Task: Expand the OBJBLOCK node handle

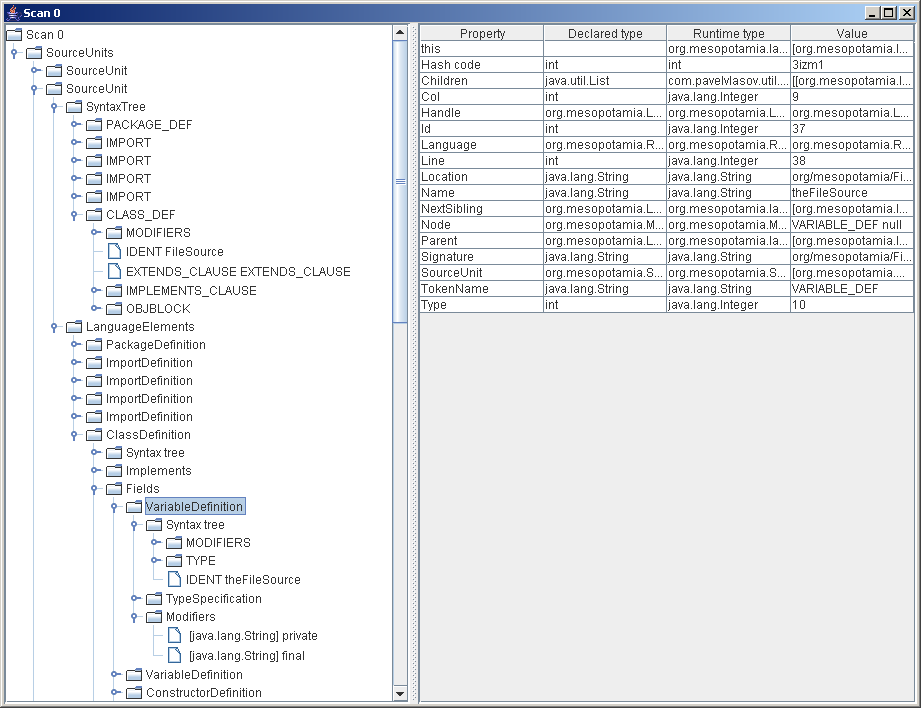Action: (x=94, y=309)
